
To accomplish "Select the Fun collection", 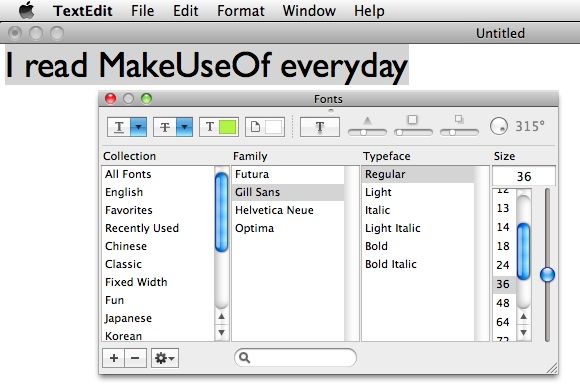I will click(158, 300).
